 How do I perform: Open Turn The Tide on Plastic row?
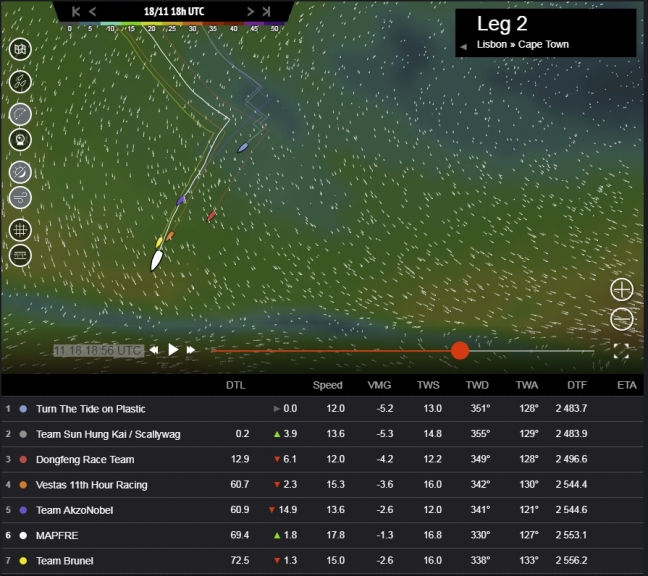coord(322,409)
